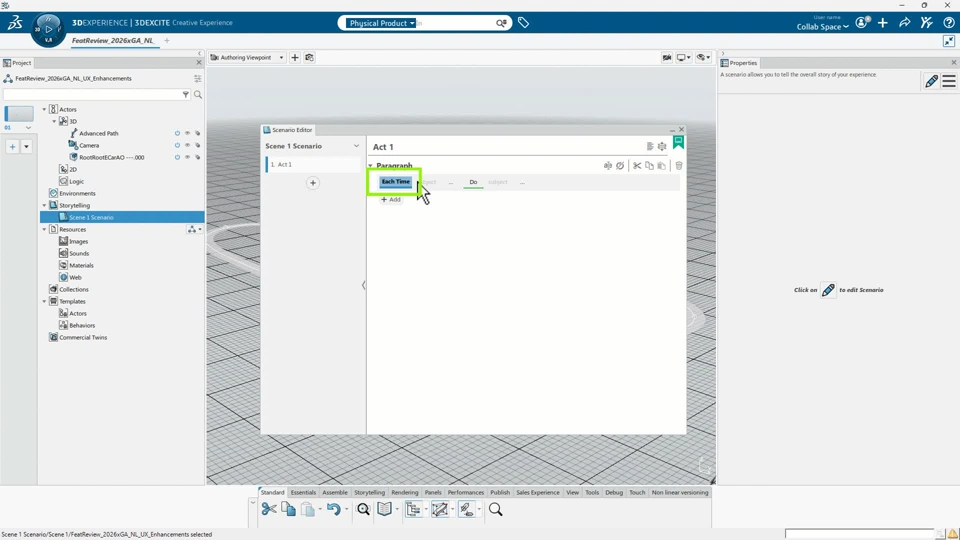Open the tag icon beside search
Image resolution: width=960 pixels, height=540 pixels.
pos(523,23)
